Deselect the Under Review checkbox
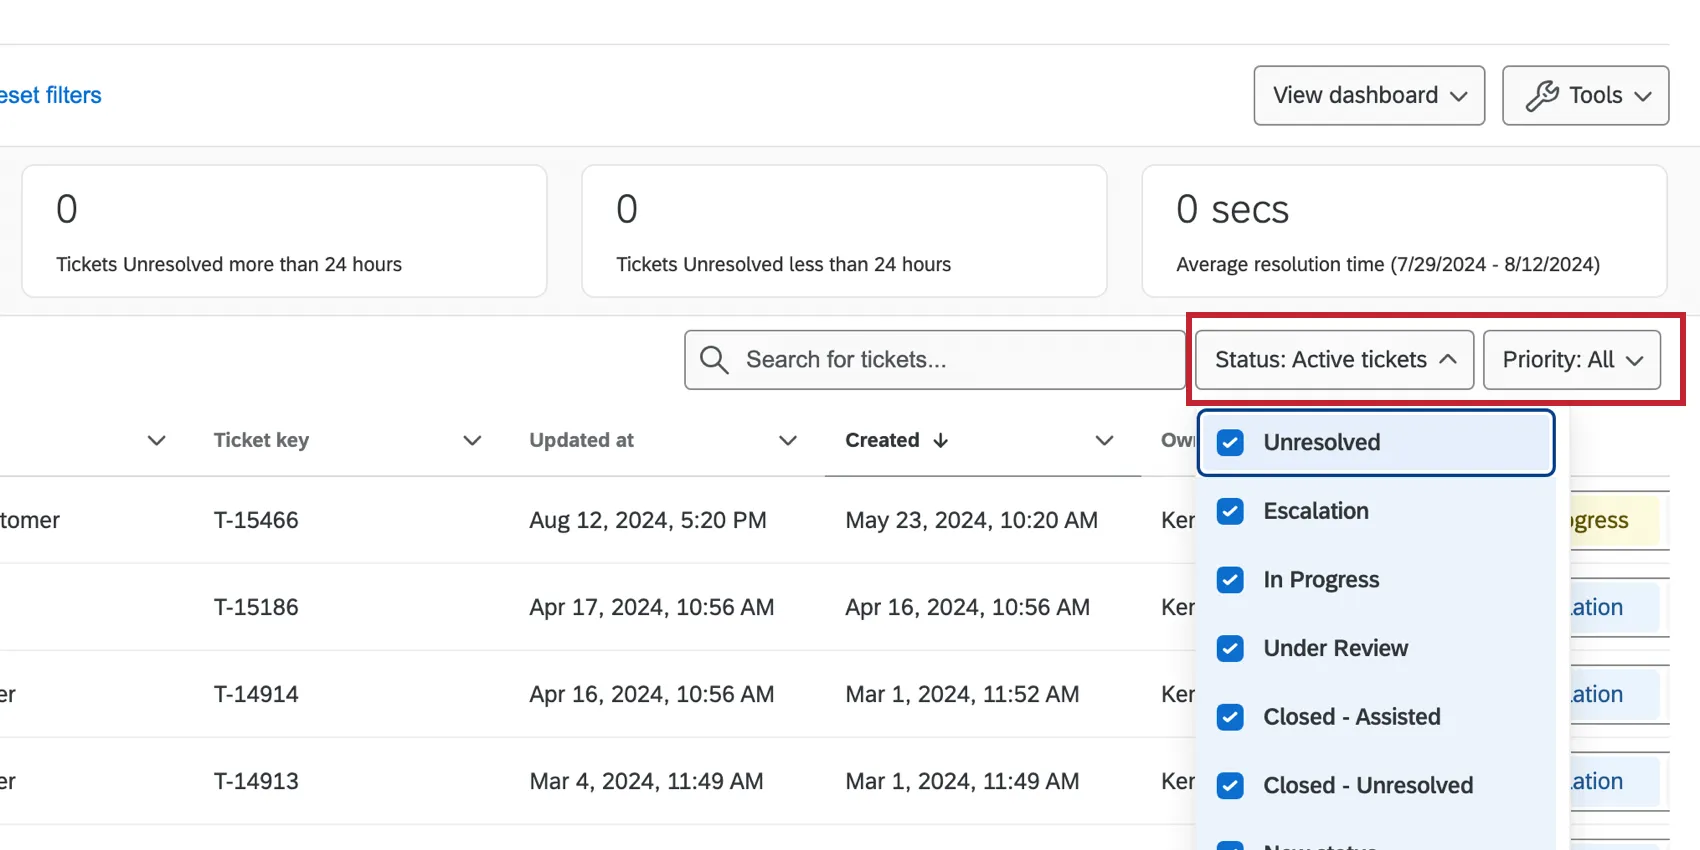Screen dimensions: 1700x850 coord(1230,649)
